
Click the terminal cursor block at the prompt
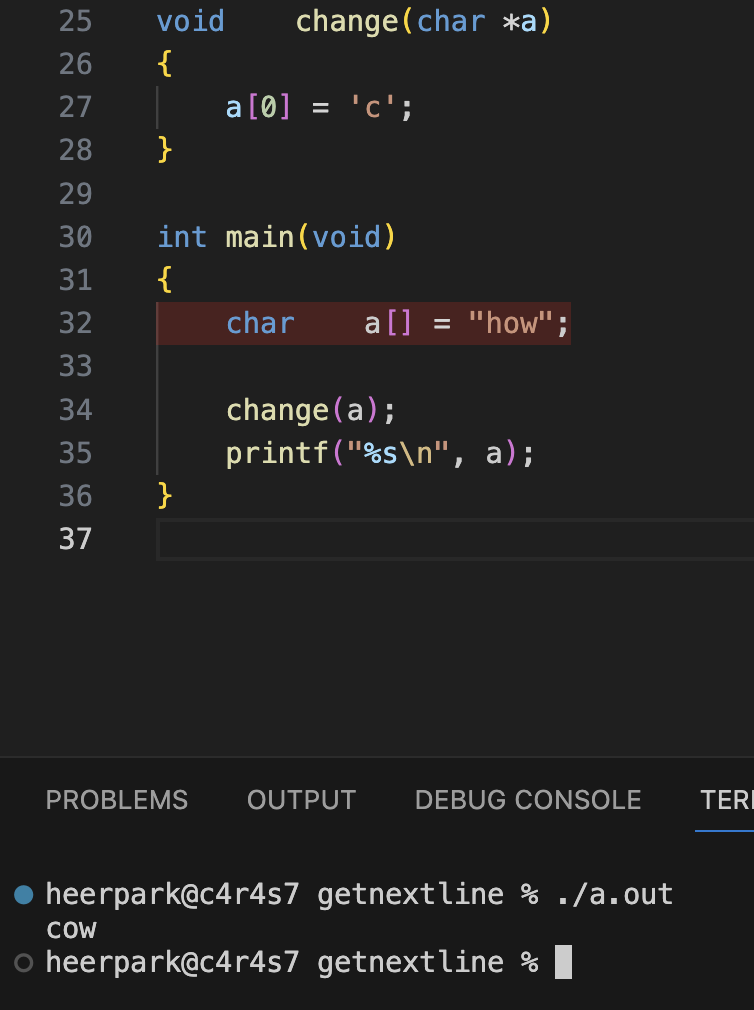(x=563, y=962)
